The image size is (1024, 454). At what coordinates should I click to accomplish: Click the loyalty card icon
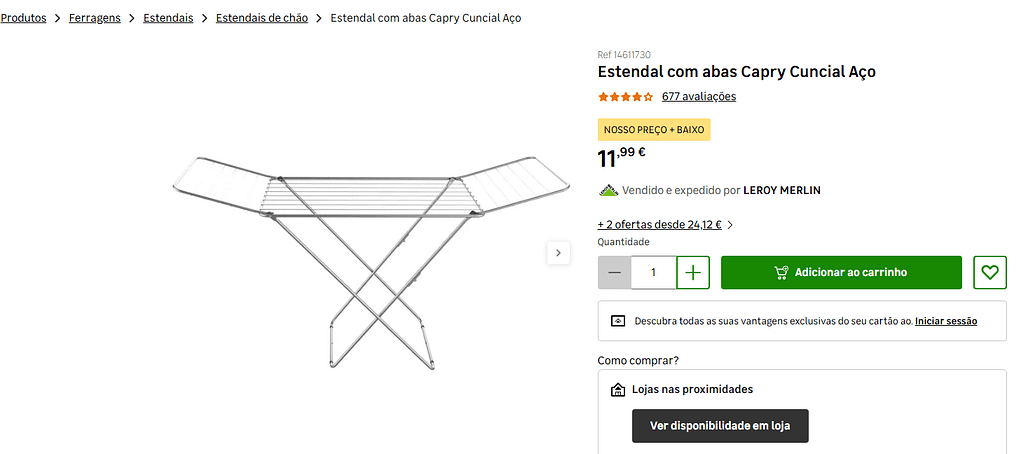pos(618,321)
